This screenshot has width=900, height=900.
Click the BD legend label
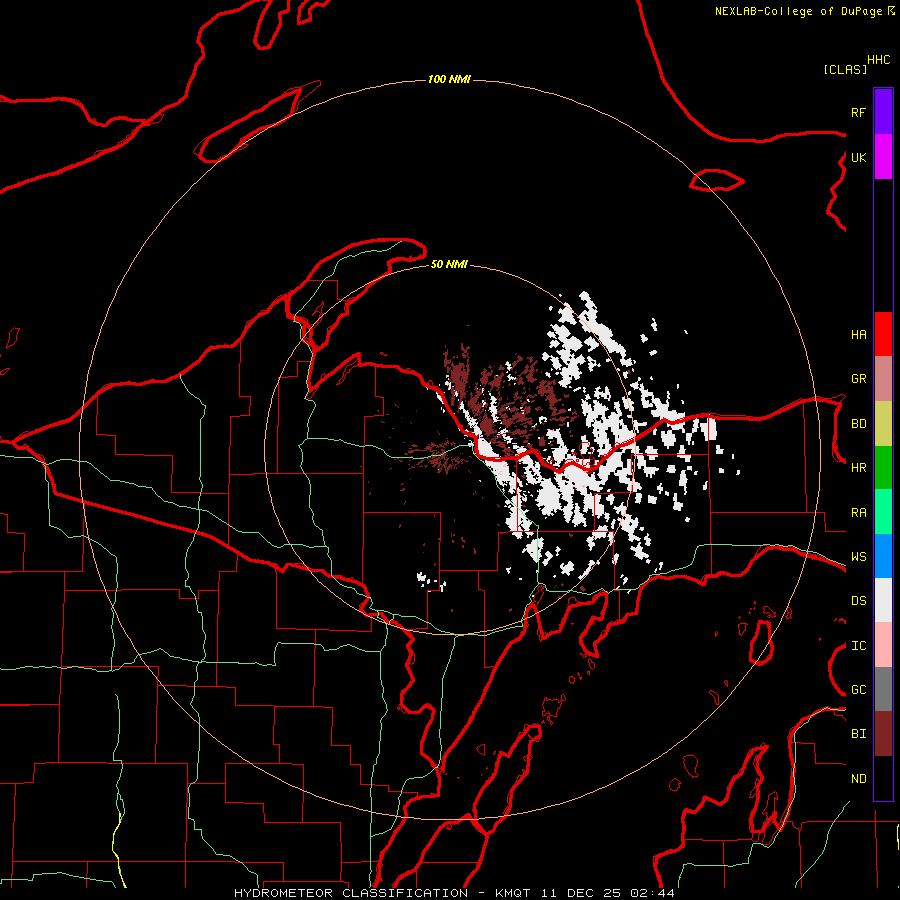click(858, 424)
